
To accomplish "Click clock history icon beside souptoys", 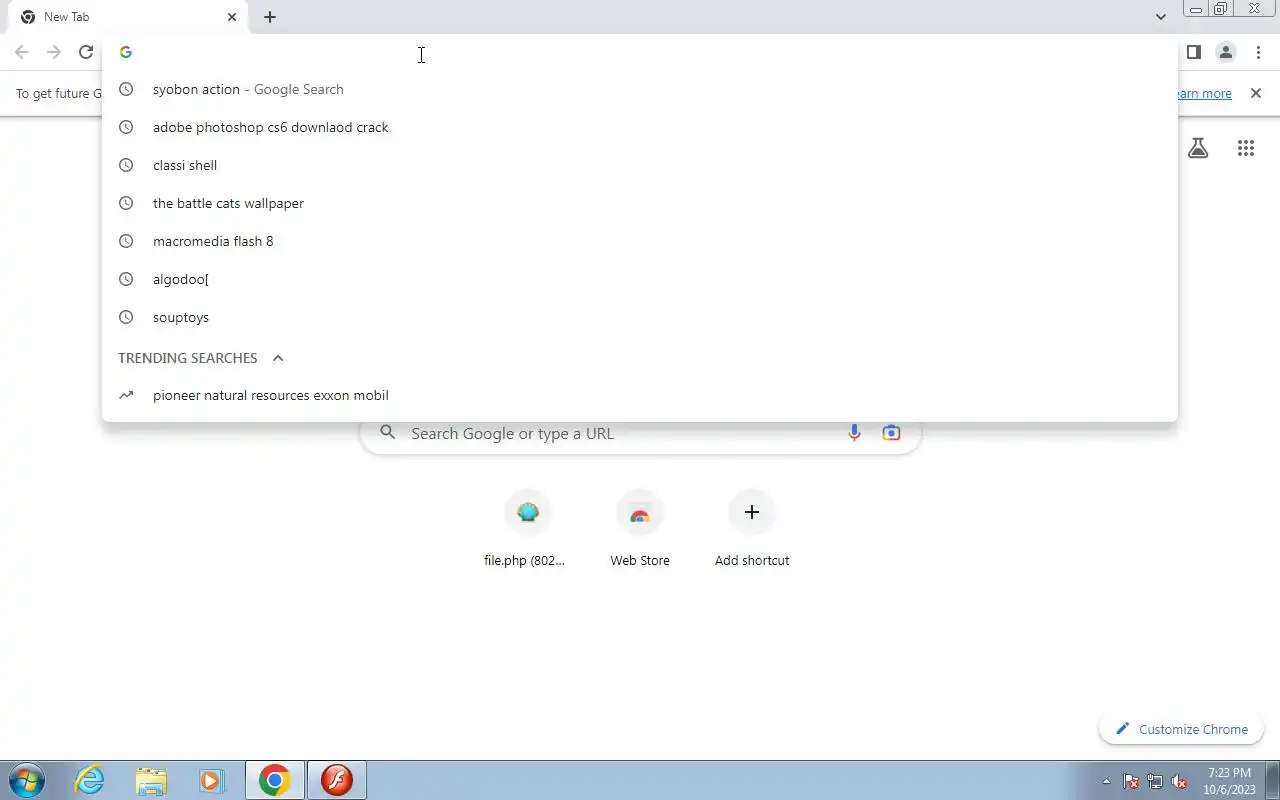I will click(126, 317).
